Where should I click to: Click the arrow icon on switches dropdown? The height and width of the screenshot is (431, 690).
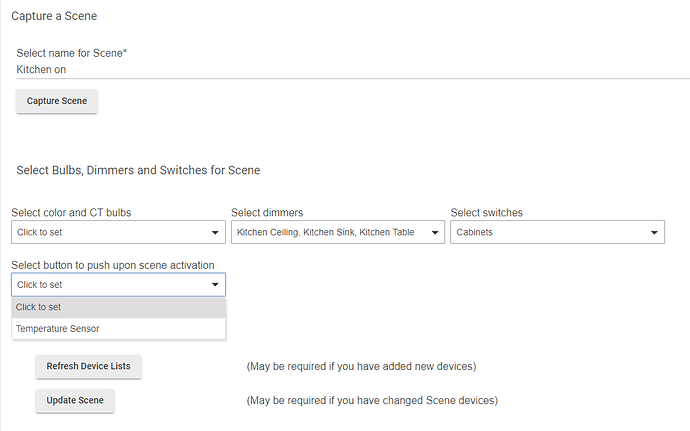(x=654, y=232)
